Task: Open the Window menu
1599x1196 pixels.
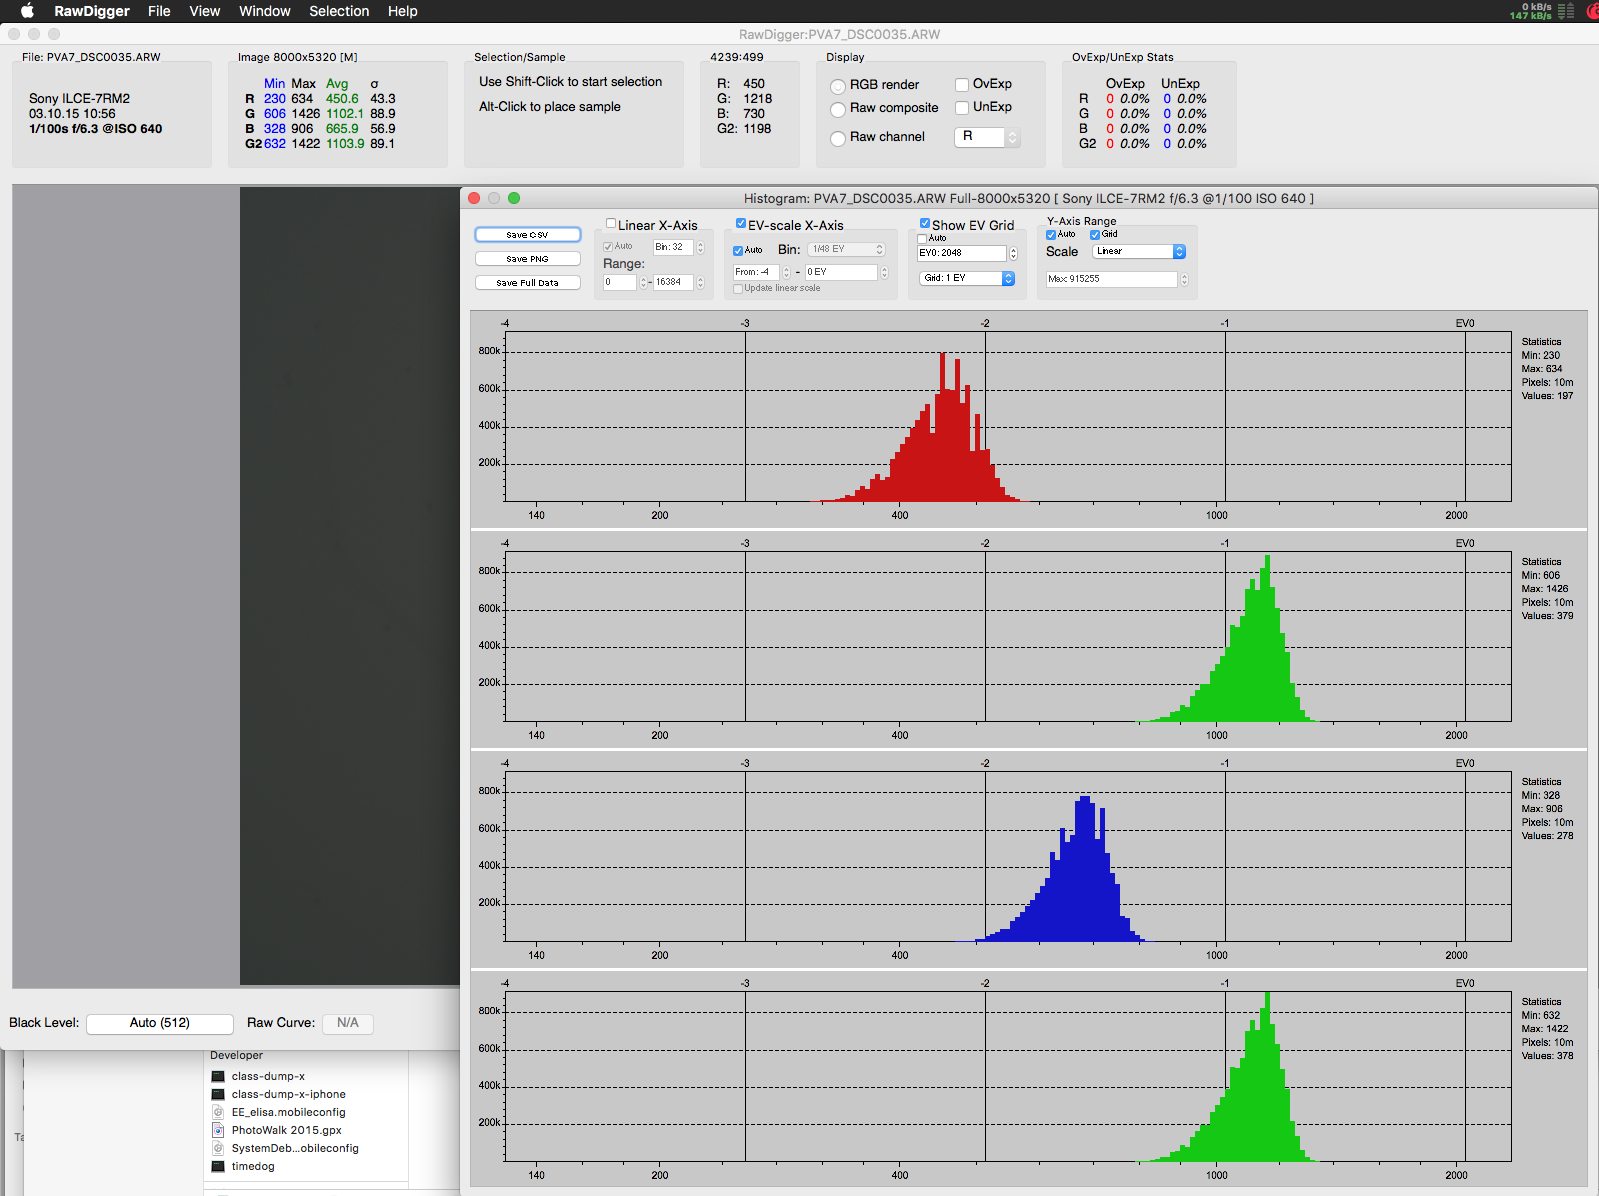Action: click(x=265, y=11)
